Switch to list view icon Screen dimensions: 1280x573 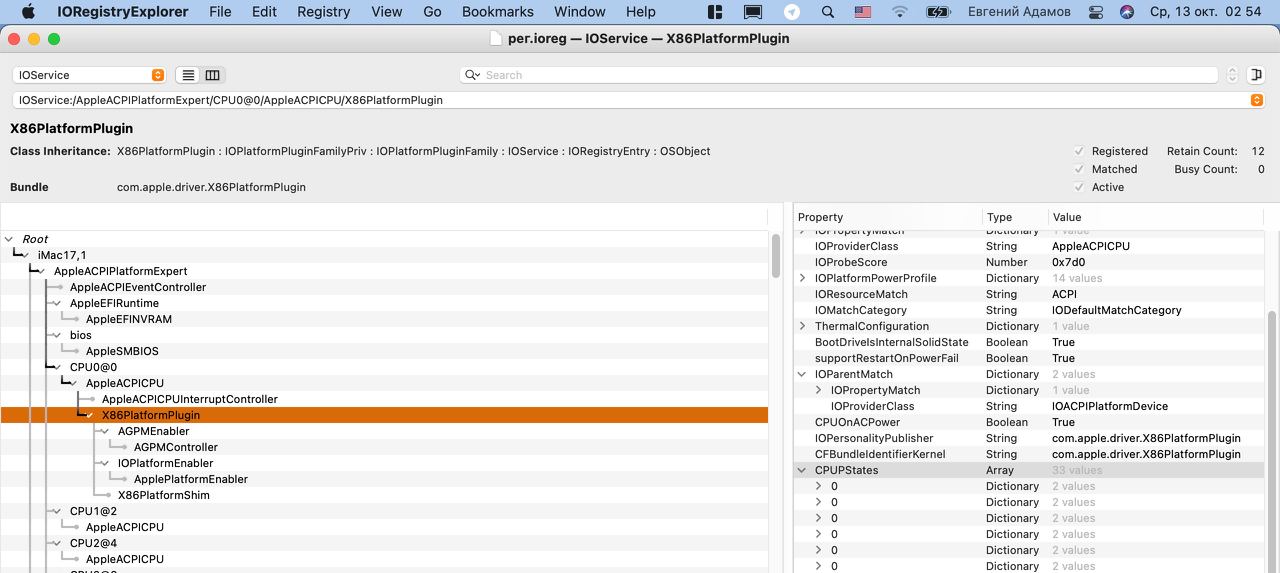tap(188, 75)
